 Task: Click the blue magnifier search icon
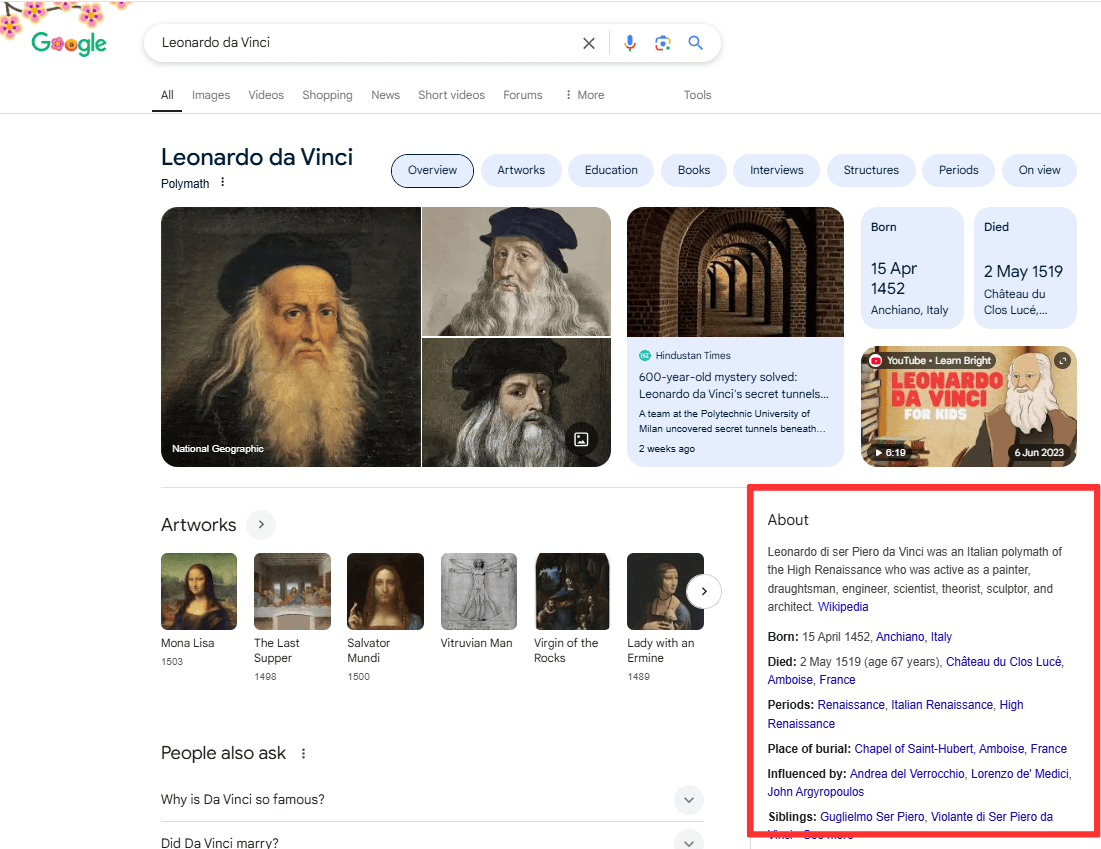(x=695, y=43)
